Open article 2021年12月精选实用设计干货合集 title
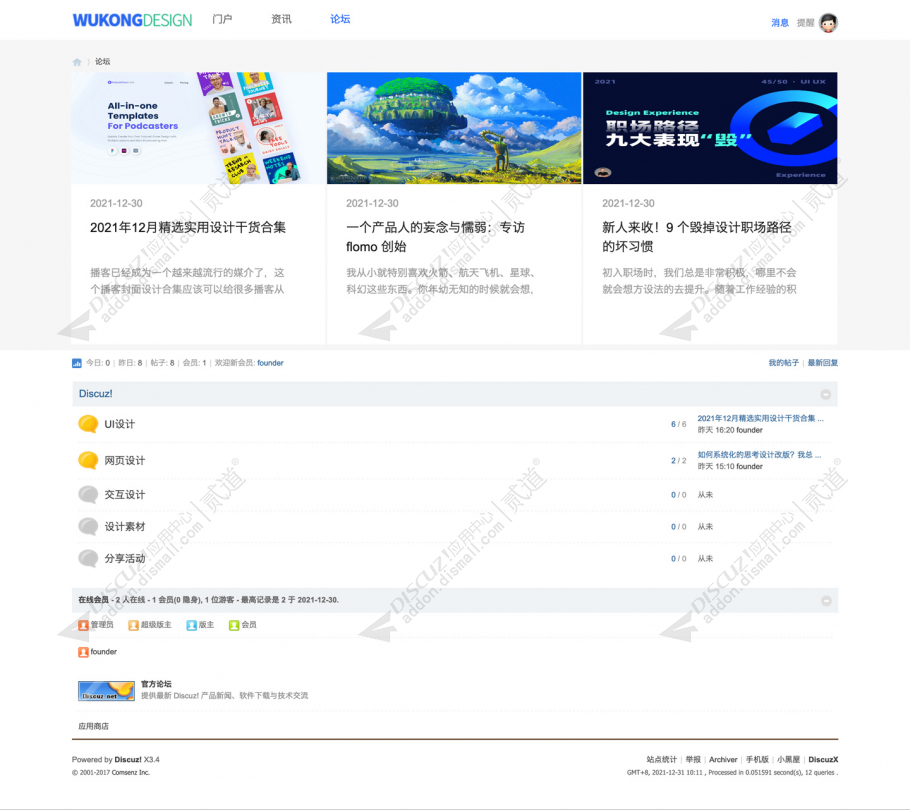This screenshot has width=910, height=810. [x=188, y=227]
